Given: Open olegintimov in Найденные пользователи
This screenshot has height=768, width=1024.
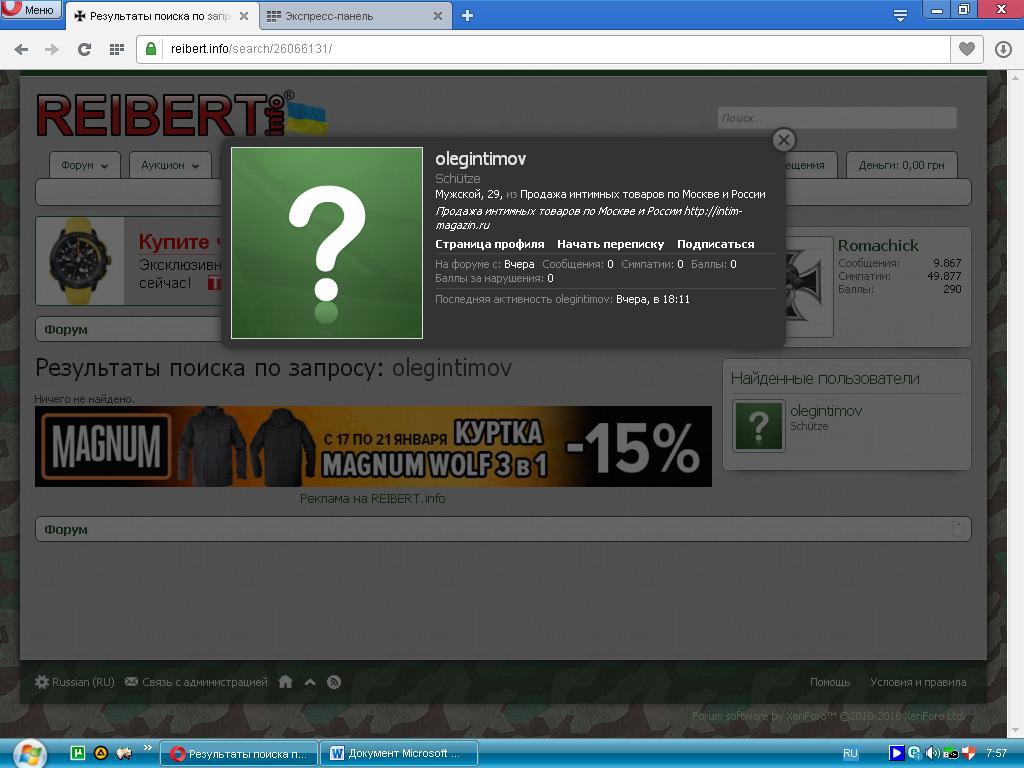Looking at the screenshot, I should [826, 411].
